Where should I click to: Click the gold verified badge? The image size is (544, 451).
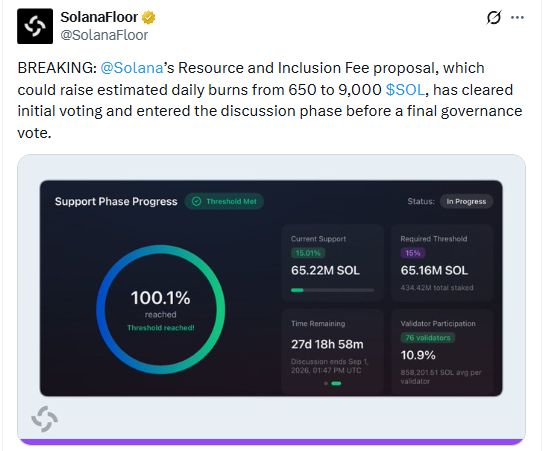(148, 17)
